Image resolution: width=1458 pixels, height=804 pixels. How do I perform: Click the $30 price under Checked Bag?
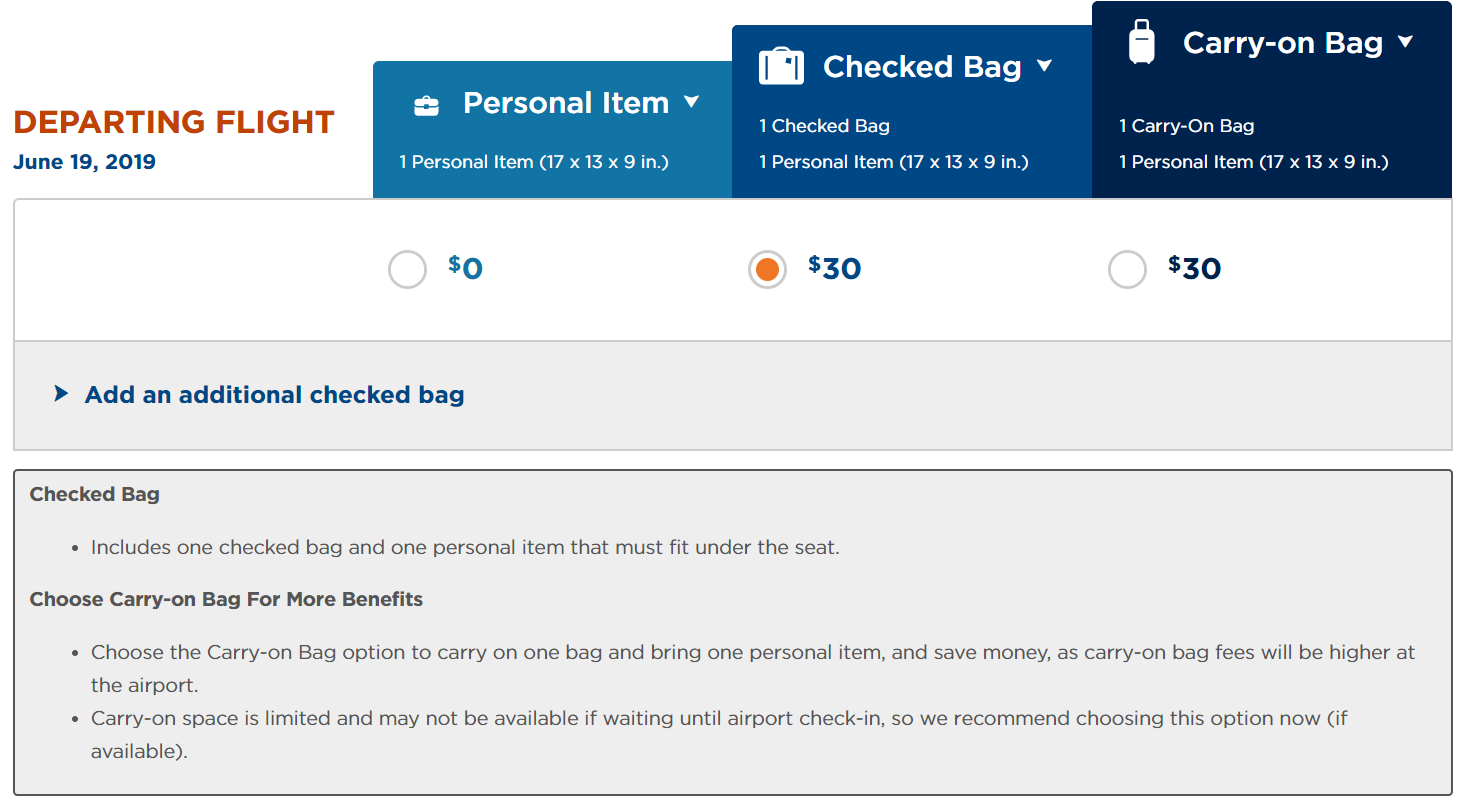(x=835, y=268)
